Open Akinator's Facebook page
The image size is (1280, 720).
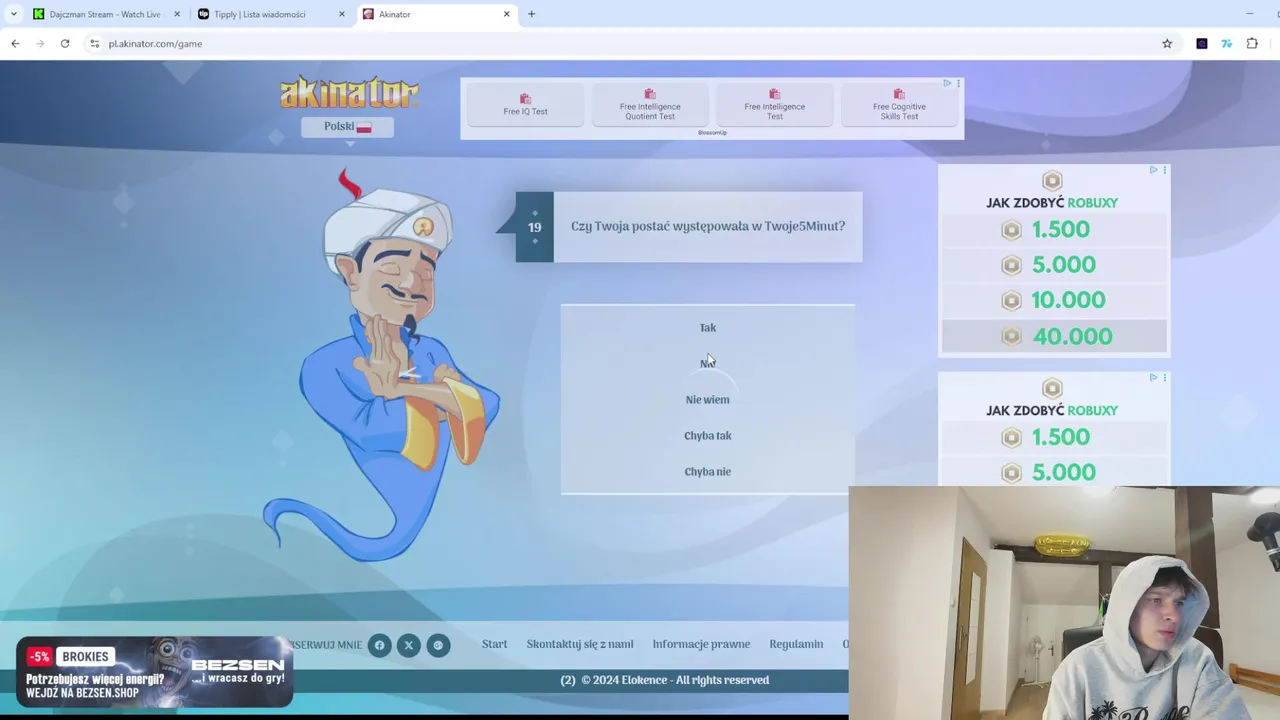coord(379,645)
